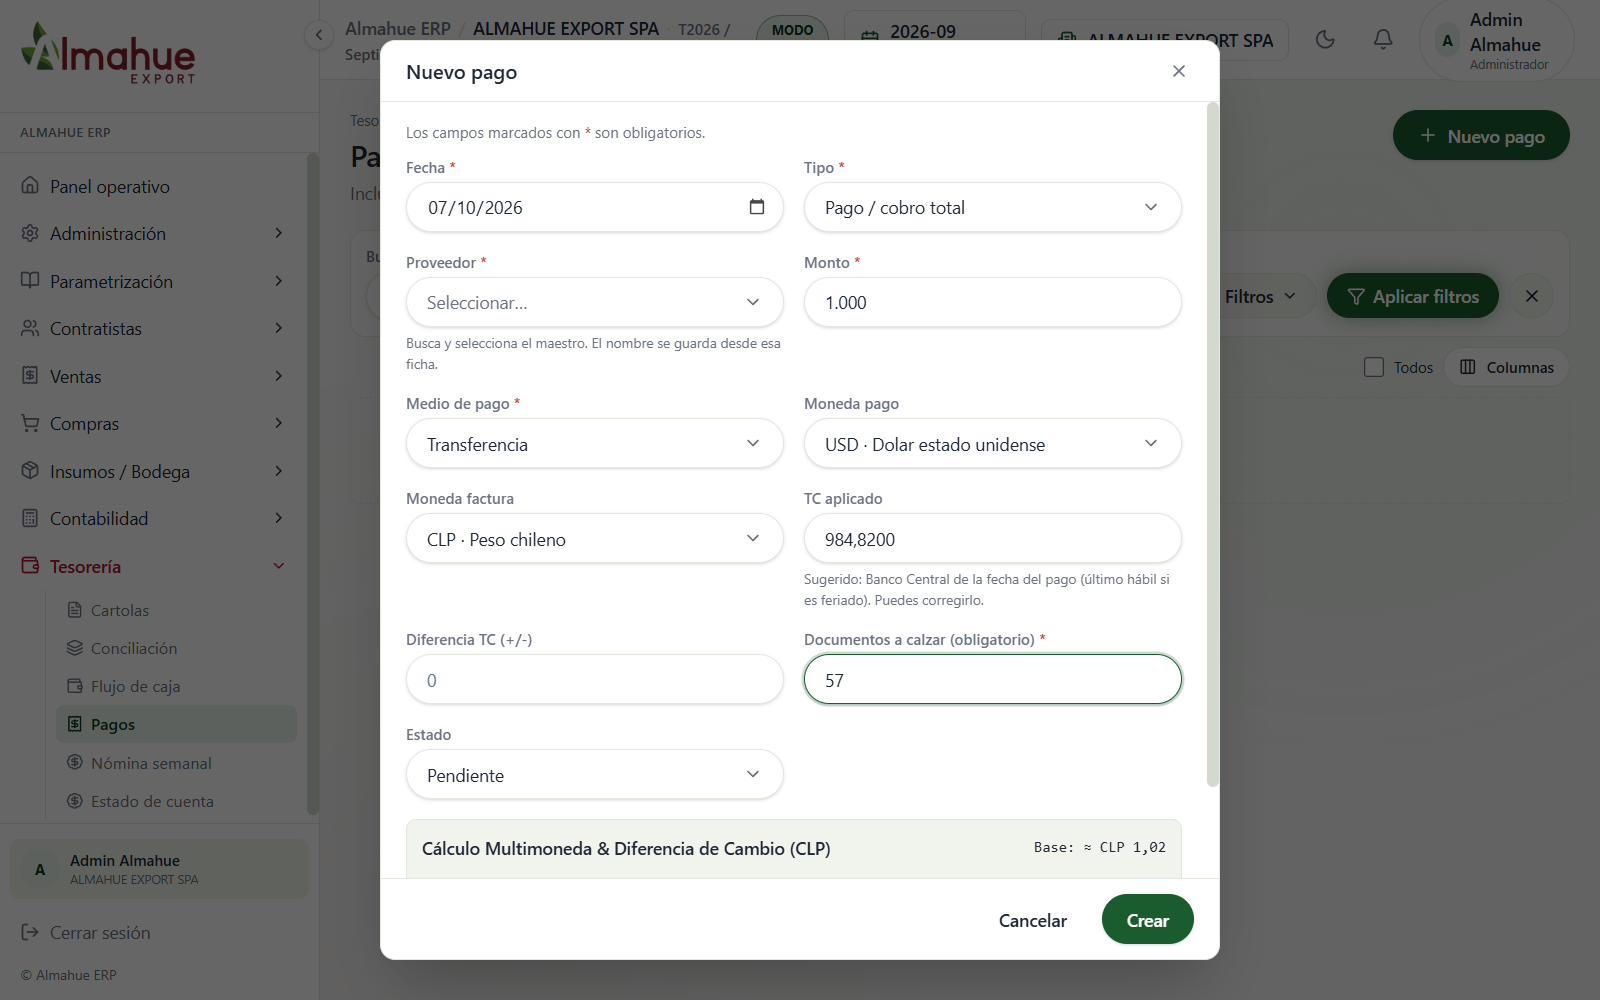Open the Proveedor Seleccionar dropdown
The width and height of the screenshot is (1600, 1000).
(595, 302)
